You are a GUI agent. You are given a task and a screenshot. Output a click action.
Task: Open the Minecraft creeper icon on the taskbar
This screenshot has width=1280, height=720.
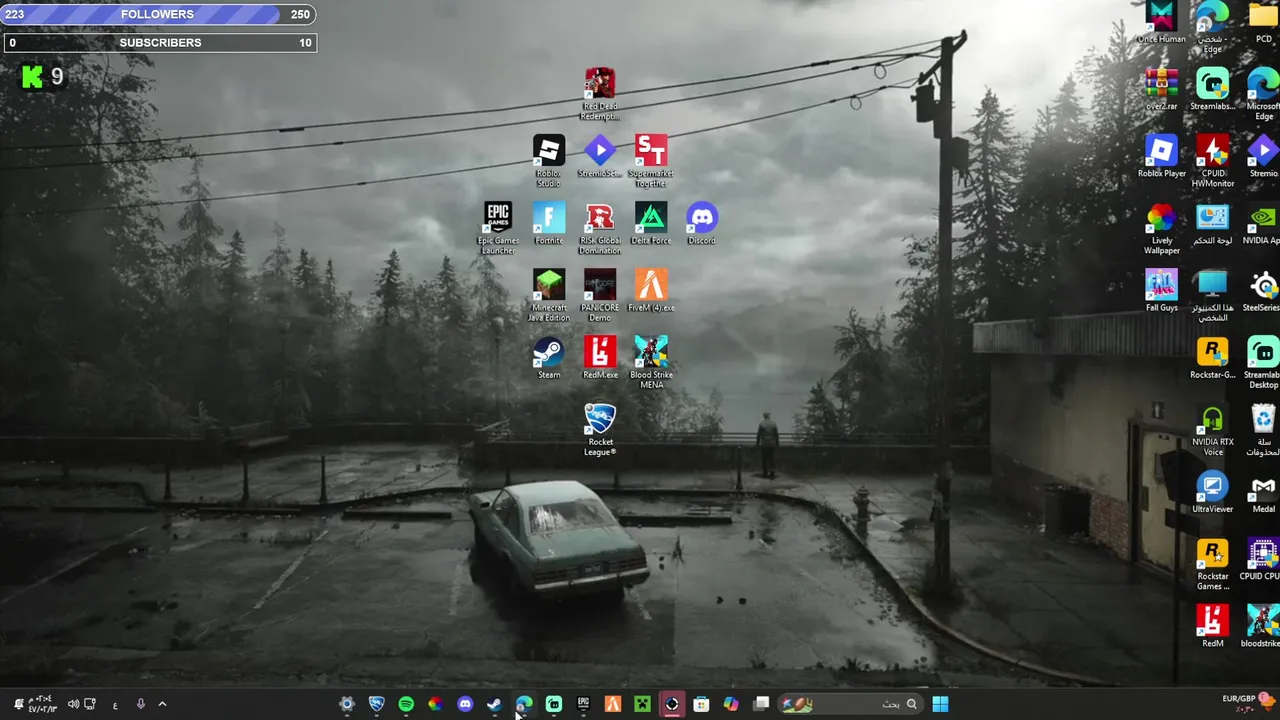pos(642,704)
